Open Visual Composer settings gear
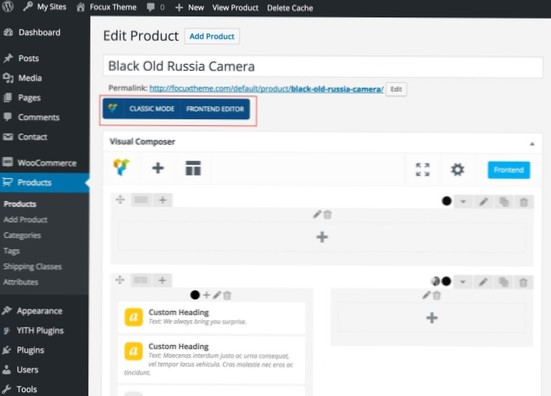551x396 pixels. click(x=458, y=170)
